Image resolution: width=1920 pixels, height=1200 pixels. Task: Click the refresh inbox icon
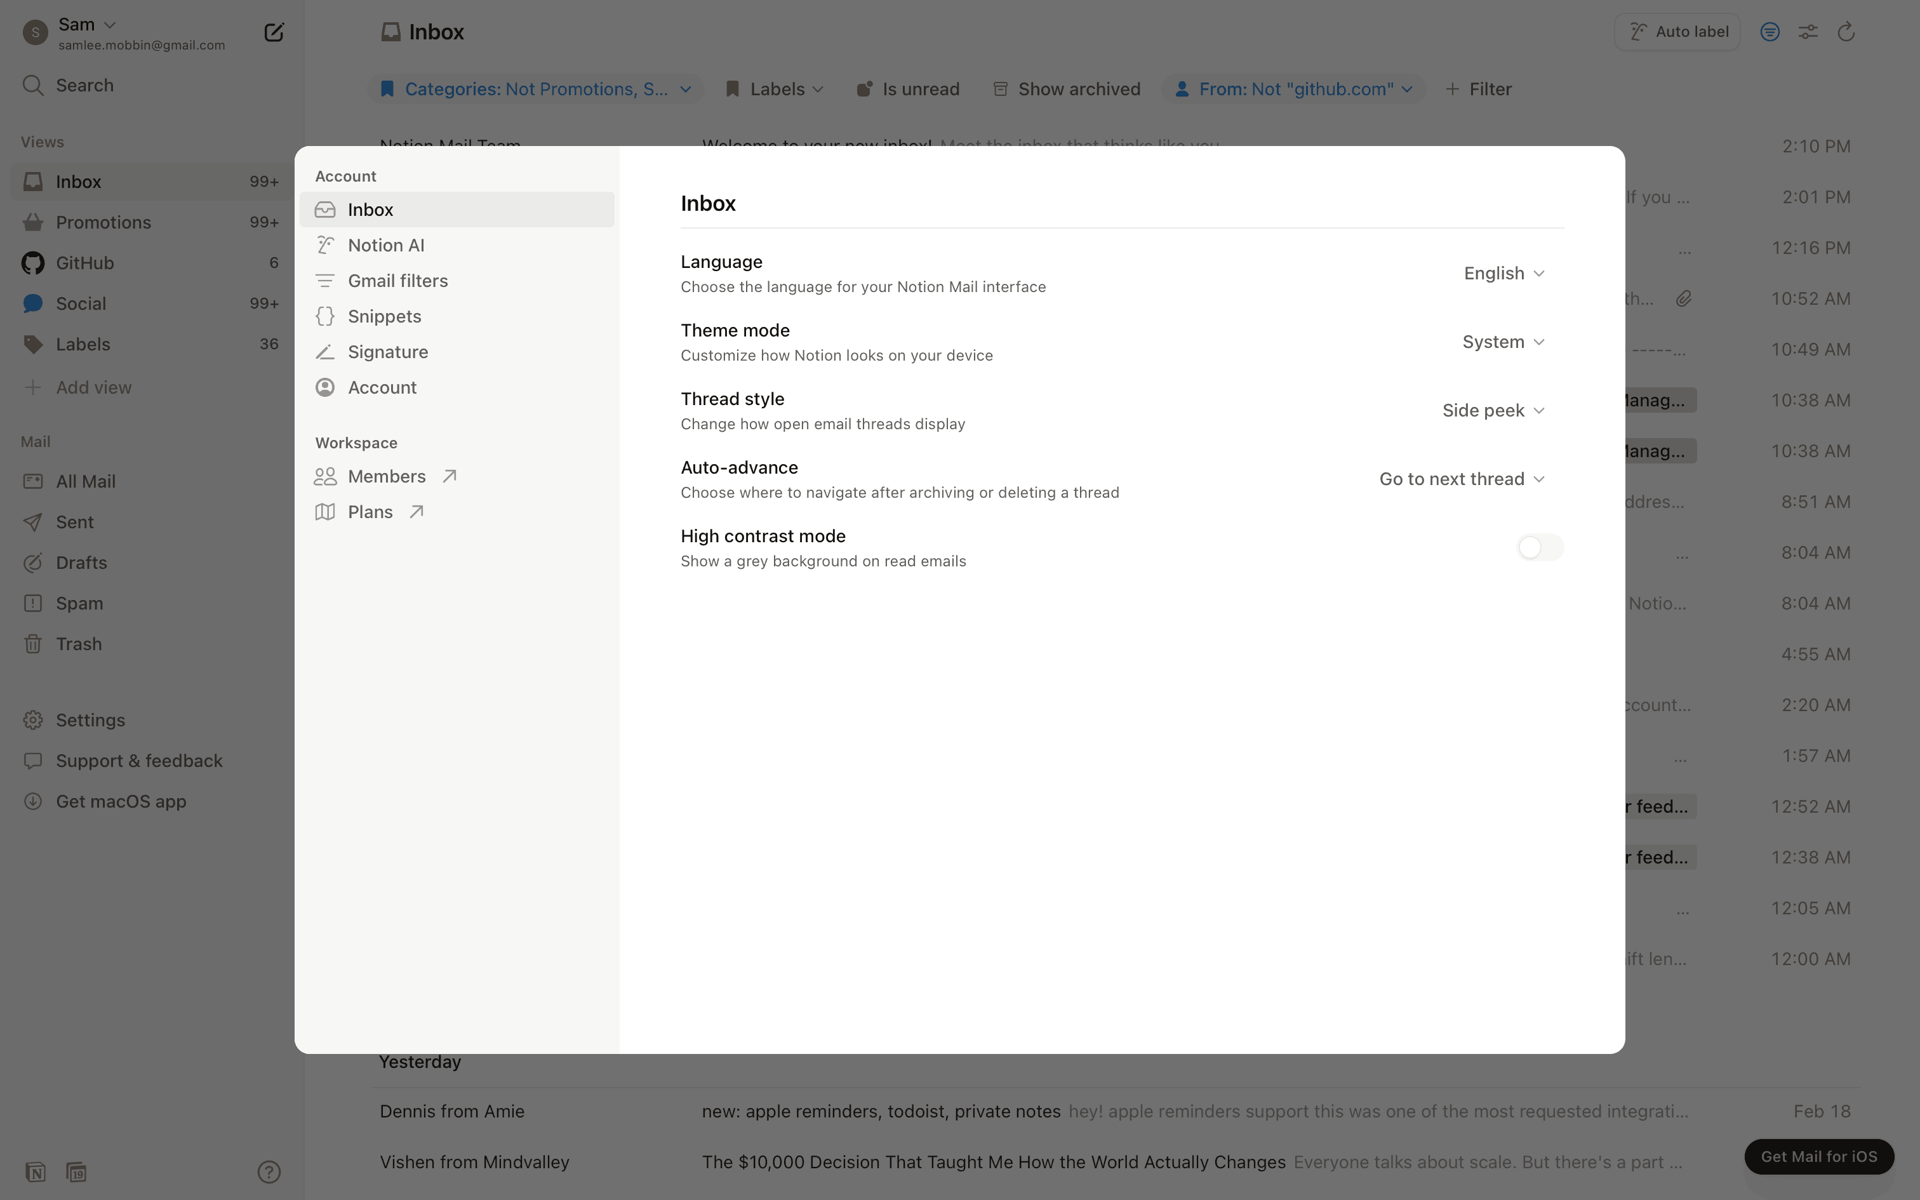click(1846, 32)
